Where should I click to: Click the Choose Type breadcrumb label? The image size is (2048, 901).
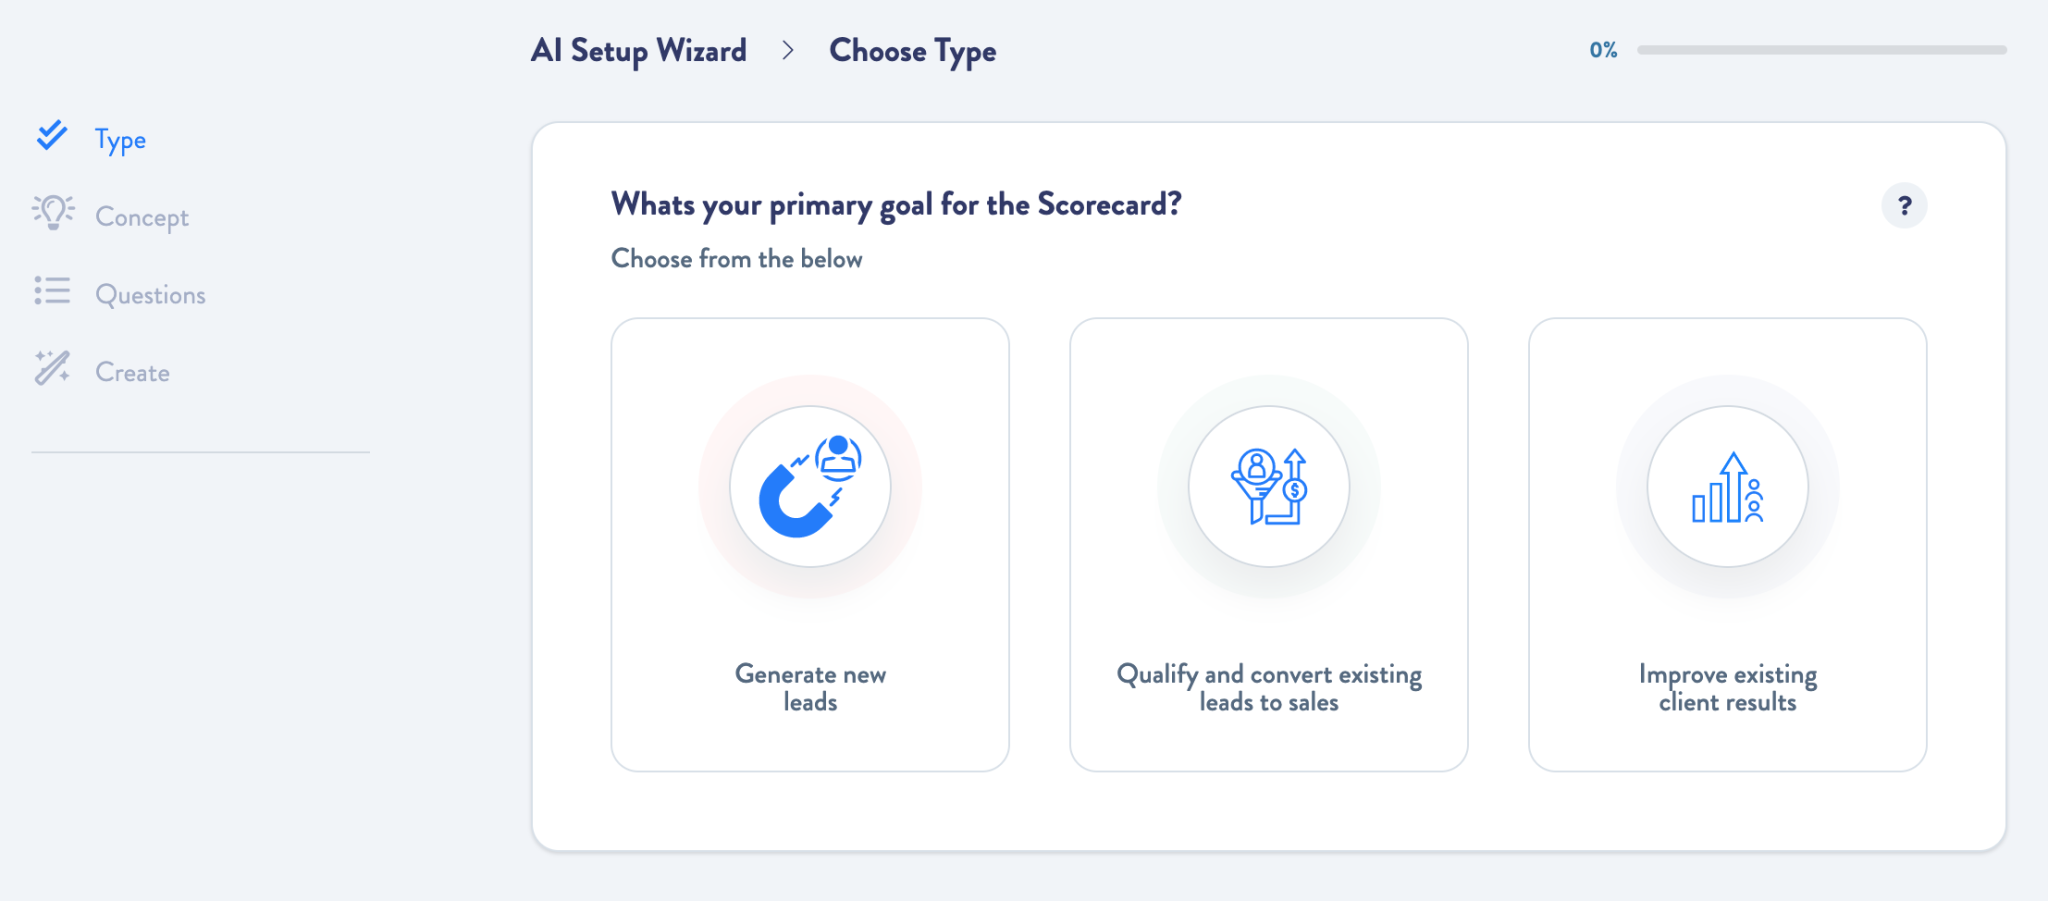click(912, 50)
